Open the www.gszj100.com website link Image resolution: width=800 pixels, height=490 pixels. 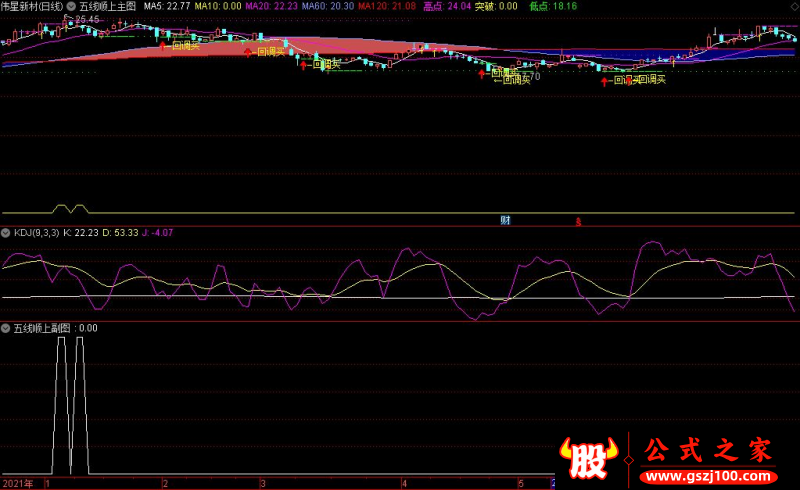pyautogui.click(x=709, y=477)
